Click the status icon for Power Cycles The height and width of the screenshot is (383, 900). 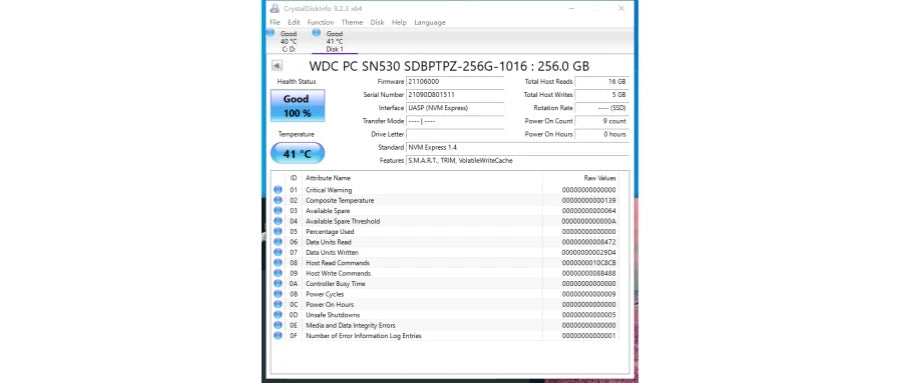click(278, 293)
